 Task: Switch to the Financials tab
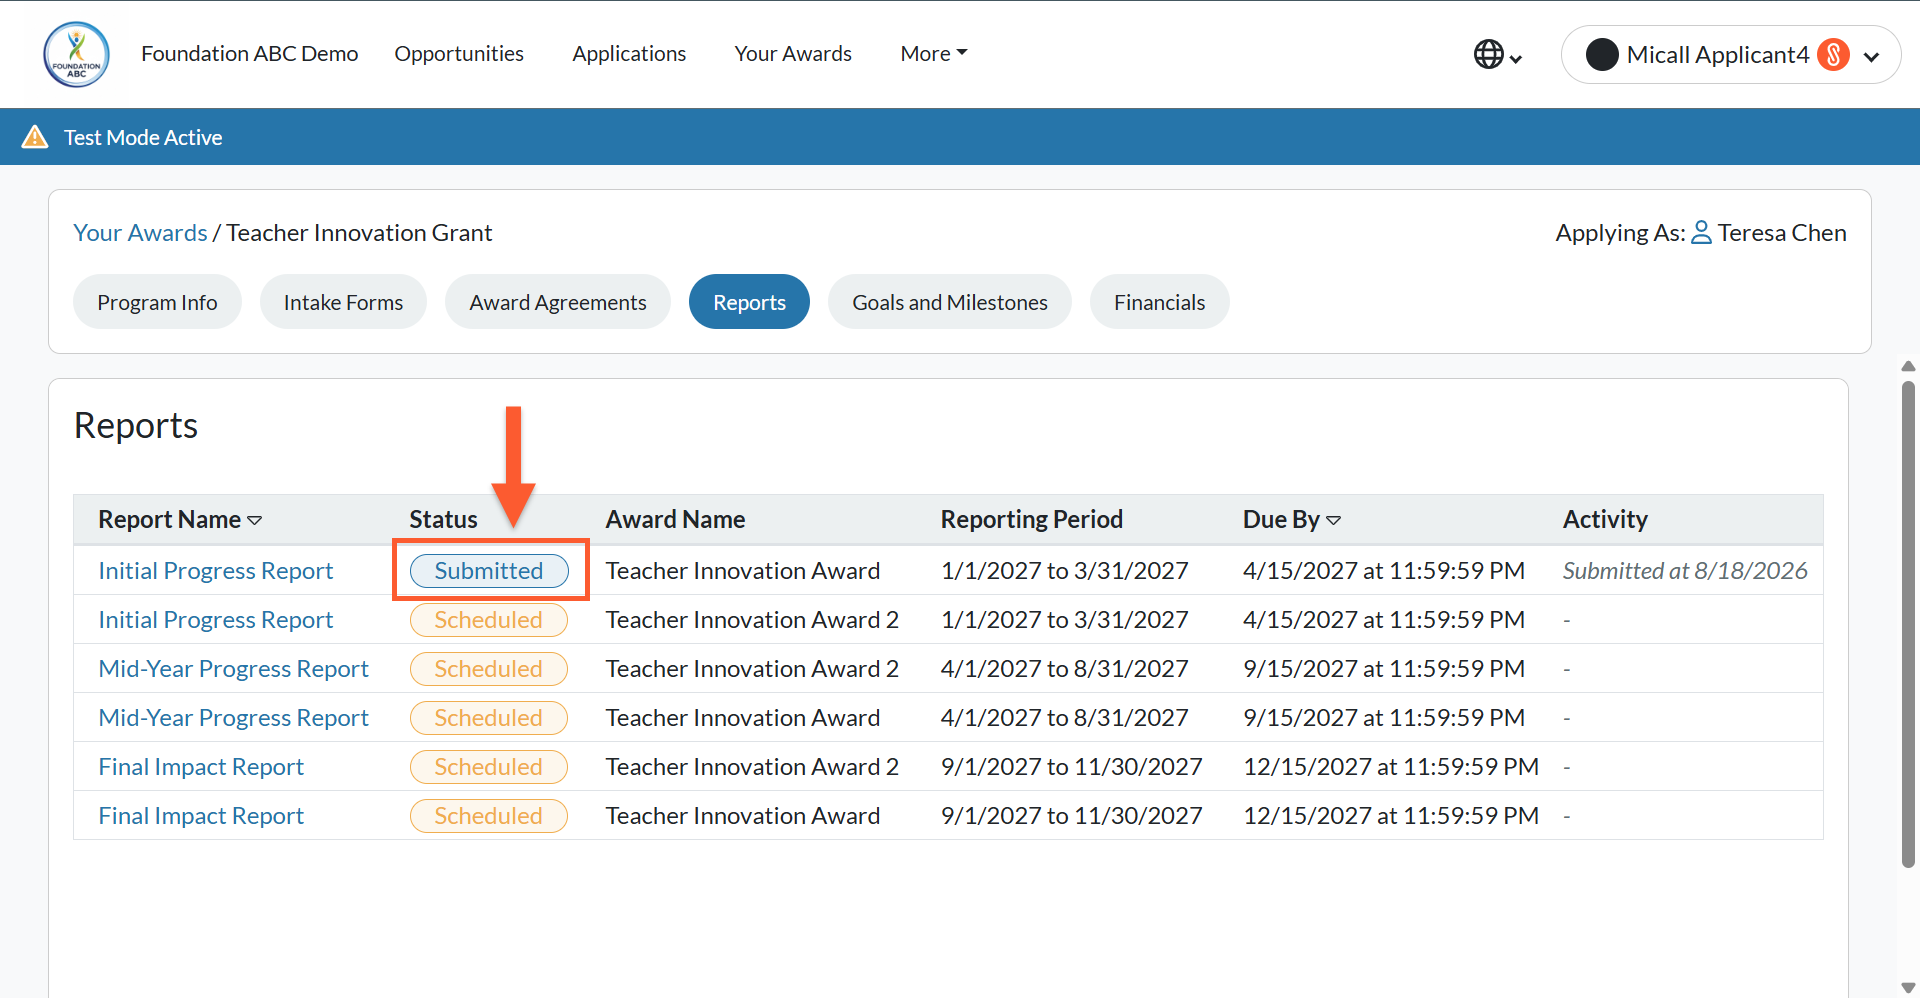pos(1159,302)
